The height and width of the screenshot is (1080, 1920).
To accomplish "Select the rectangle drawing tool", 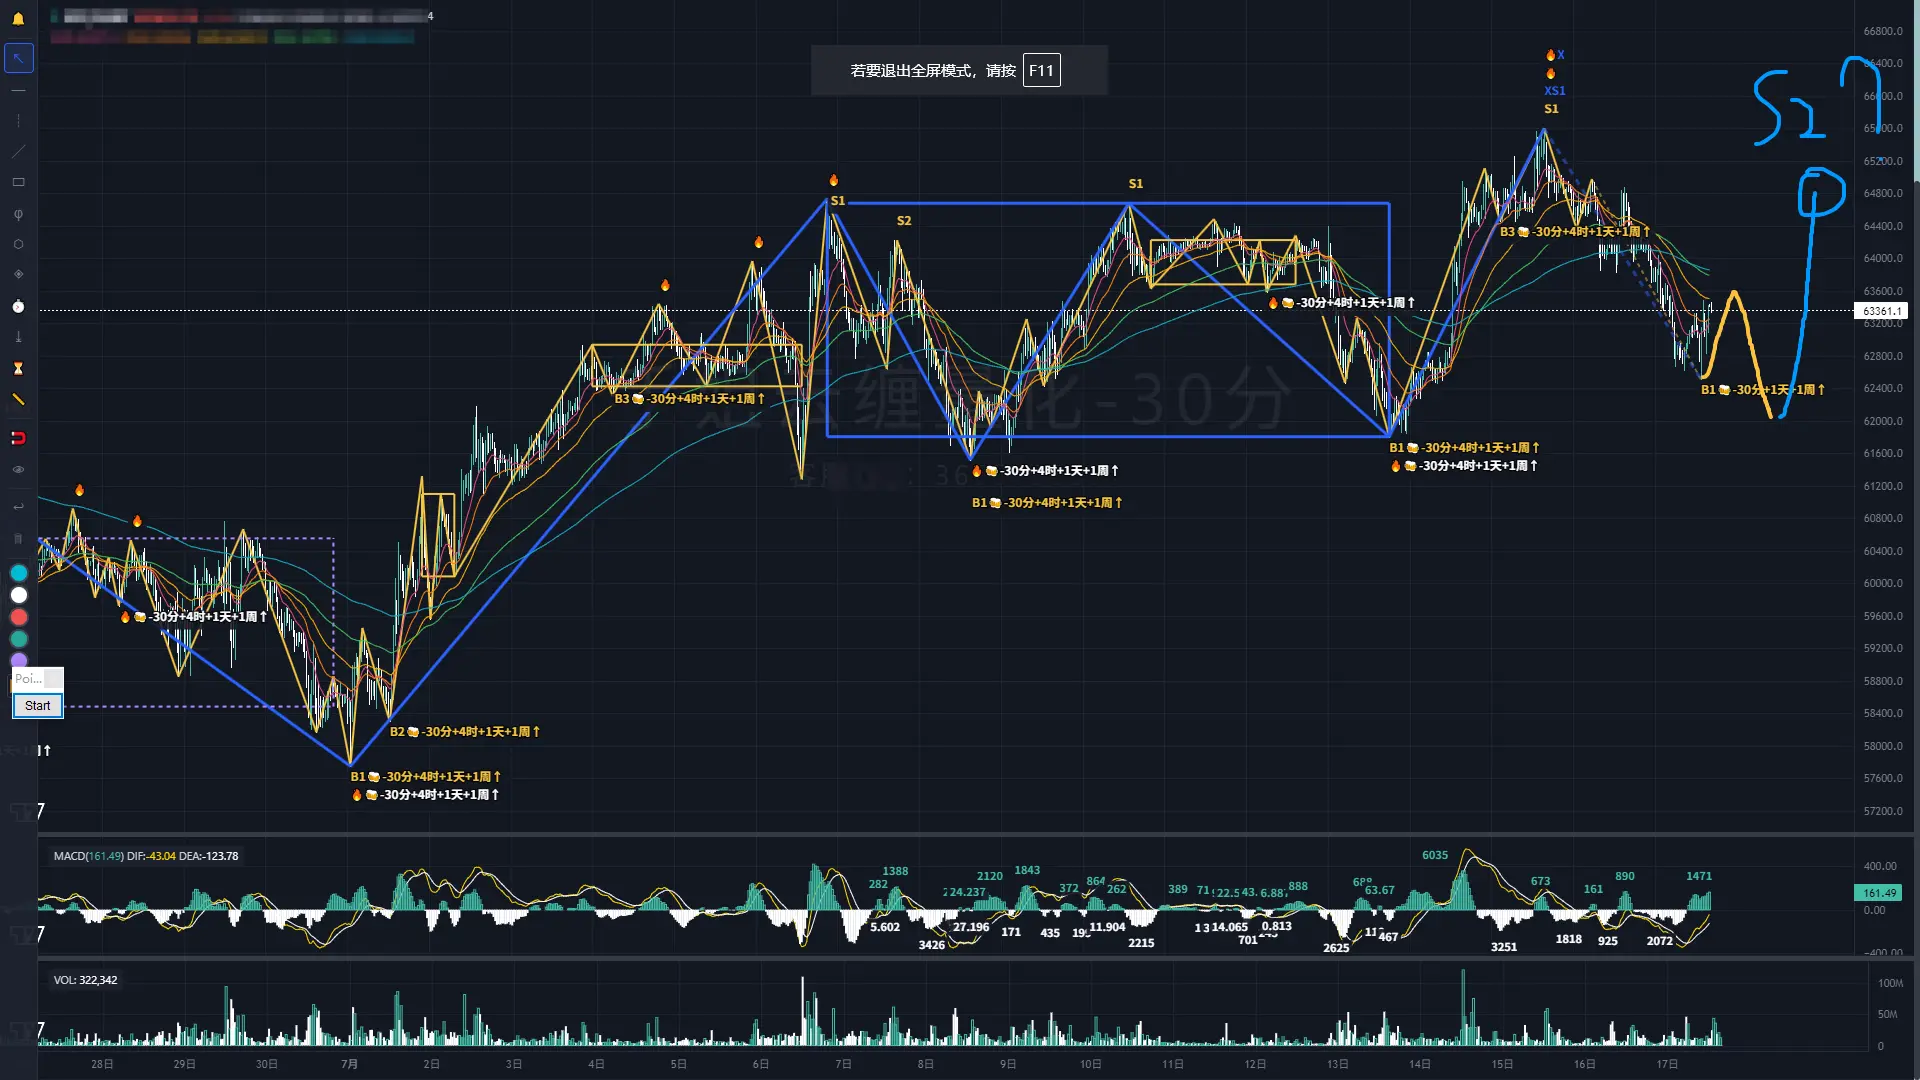I will [x=18, y=183].
